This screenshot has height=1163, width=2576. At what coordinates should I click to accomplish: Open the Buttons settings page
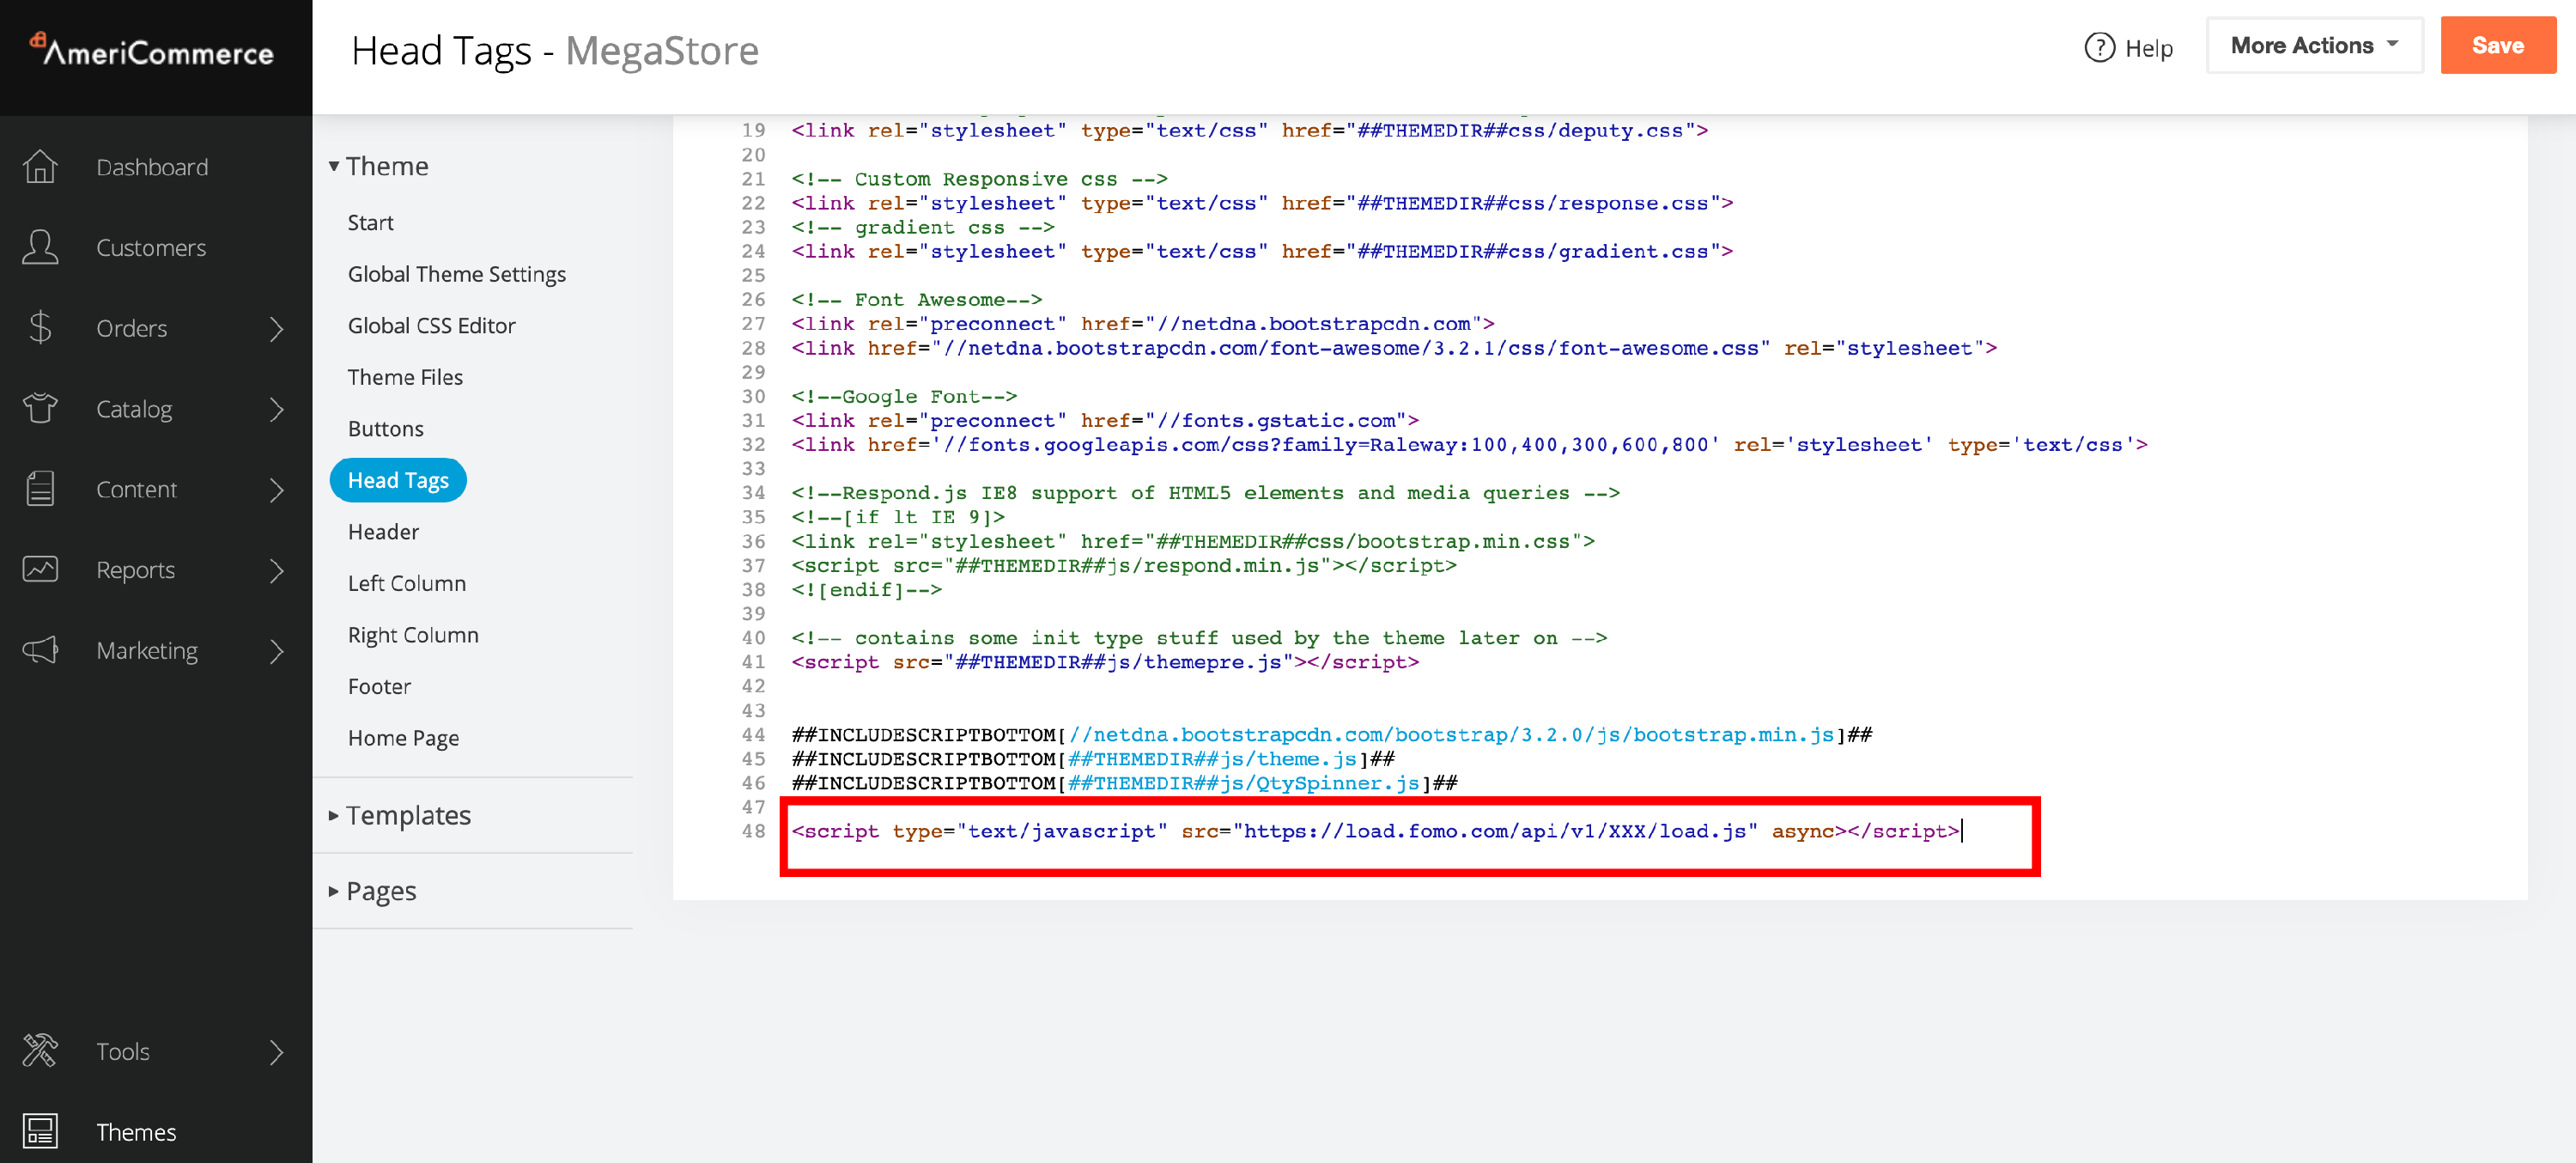click(x=385, y=428)
